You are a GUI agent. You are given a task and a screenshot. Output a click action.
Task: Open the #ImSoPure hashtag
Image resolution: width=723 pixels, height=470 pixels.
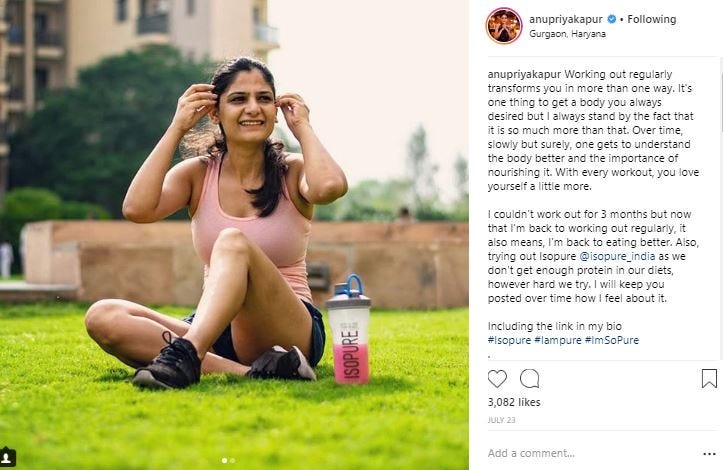point(611,340)
